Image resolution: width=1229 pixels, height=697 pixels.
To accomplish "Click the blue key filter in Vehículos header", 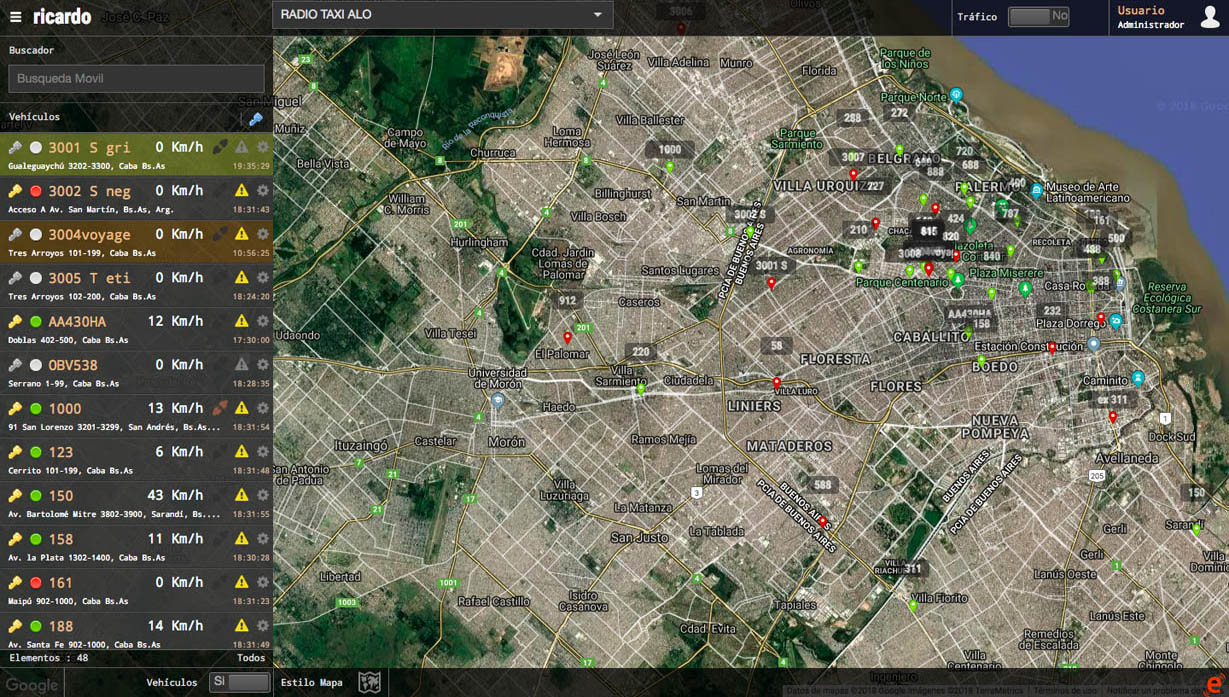I will [255, 119].
